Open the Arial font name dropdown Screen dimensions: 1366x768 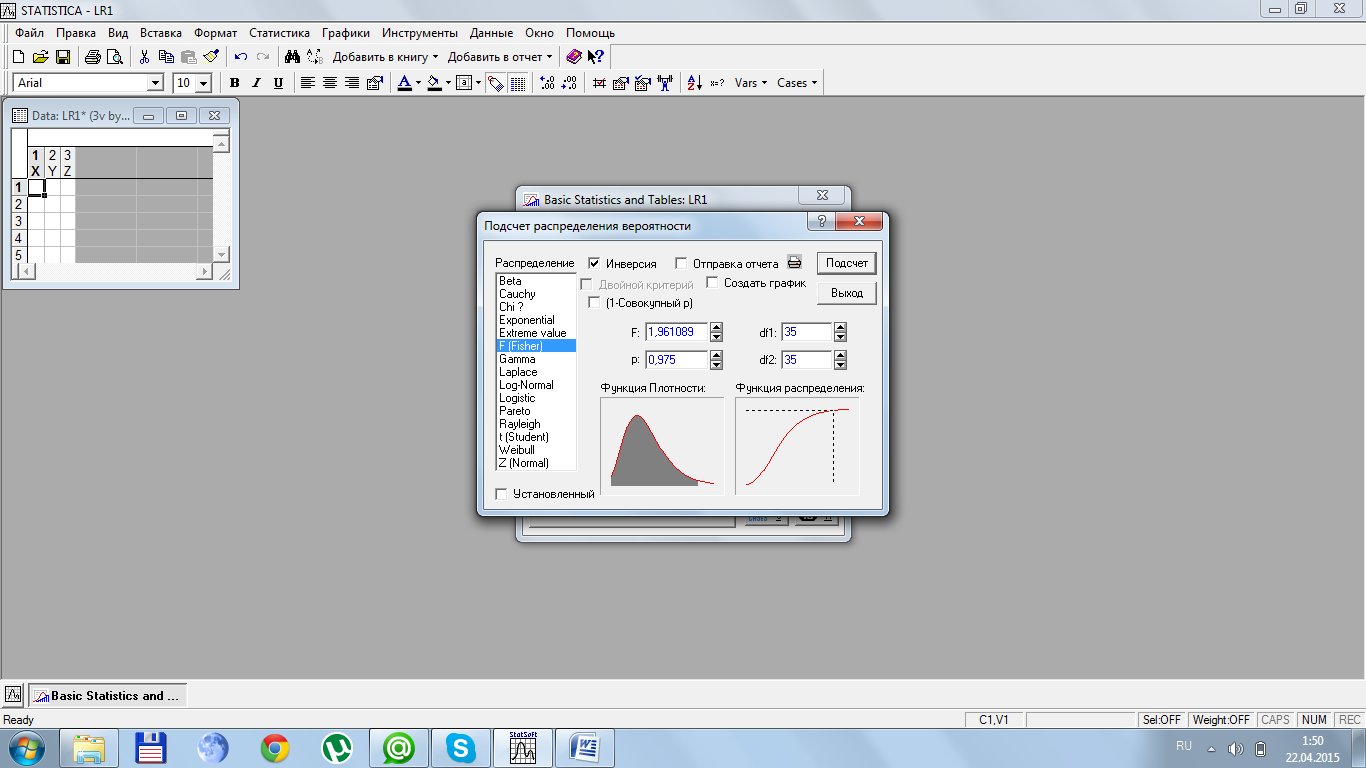pos(155,83)
